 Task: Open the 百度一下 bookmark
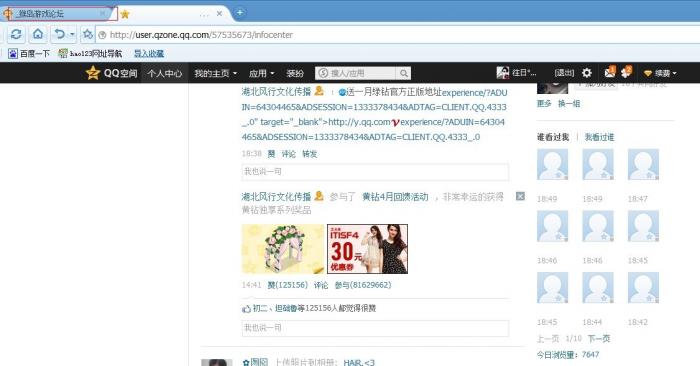click(29, 54)
